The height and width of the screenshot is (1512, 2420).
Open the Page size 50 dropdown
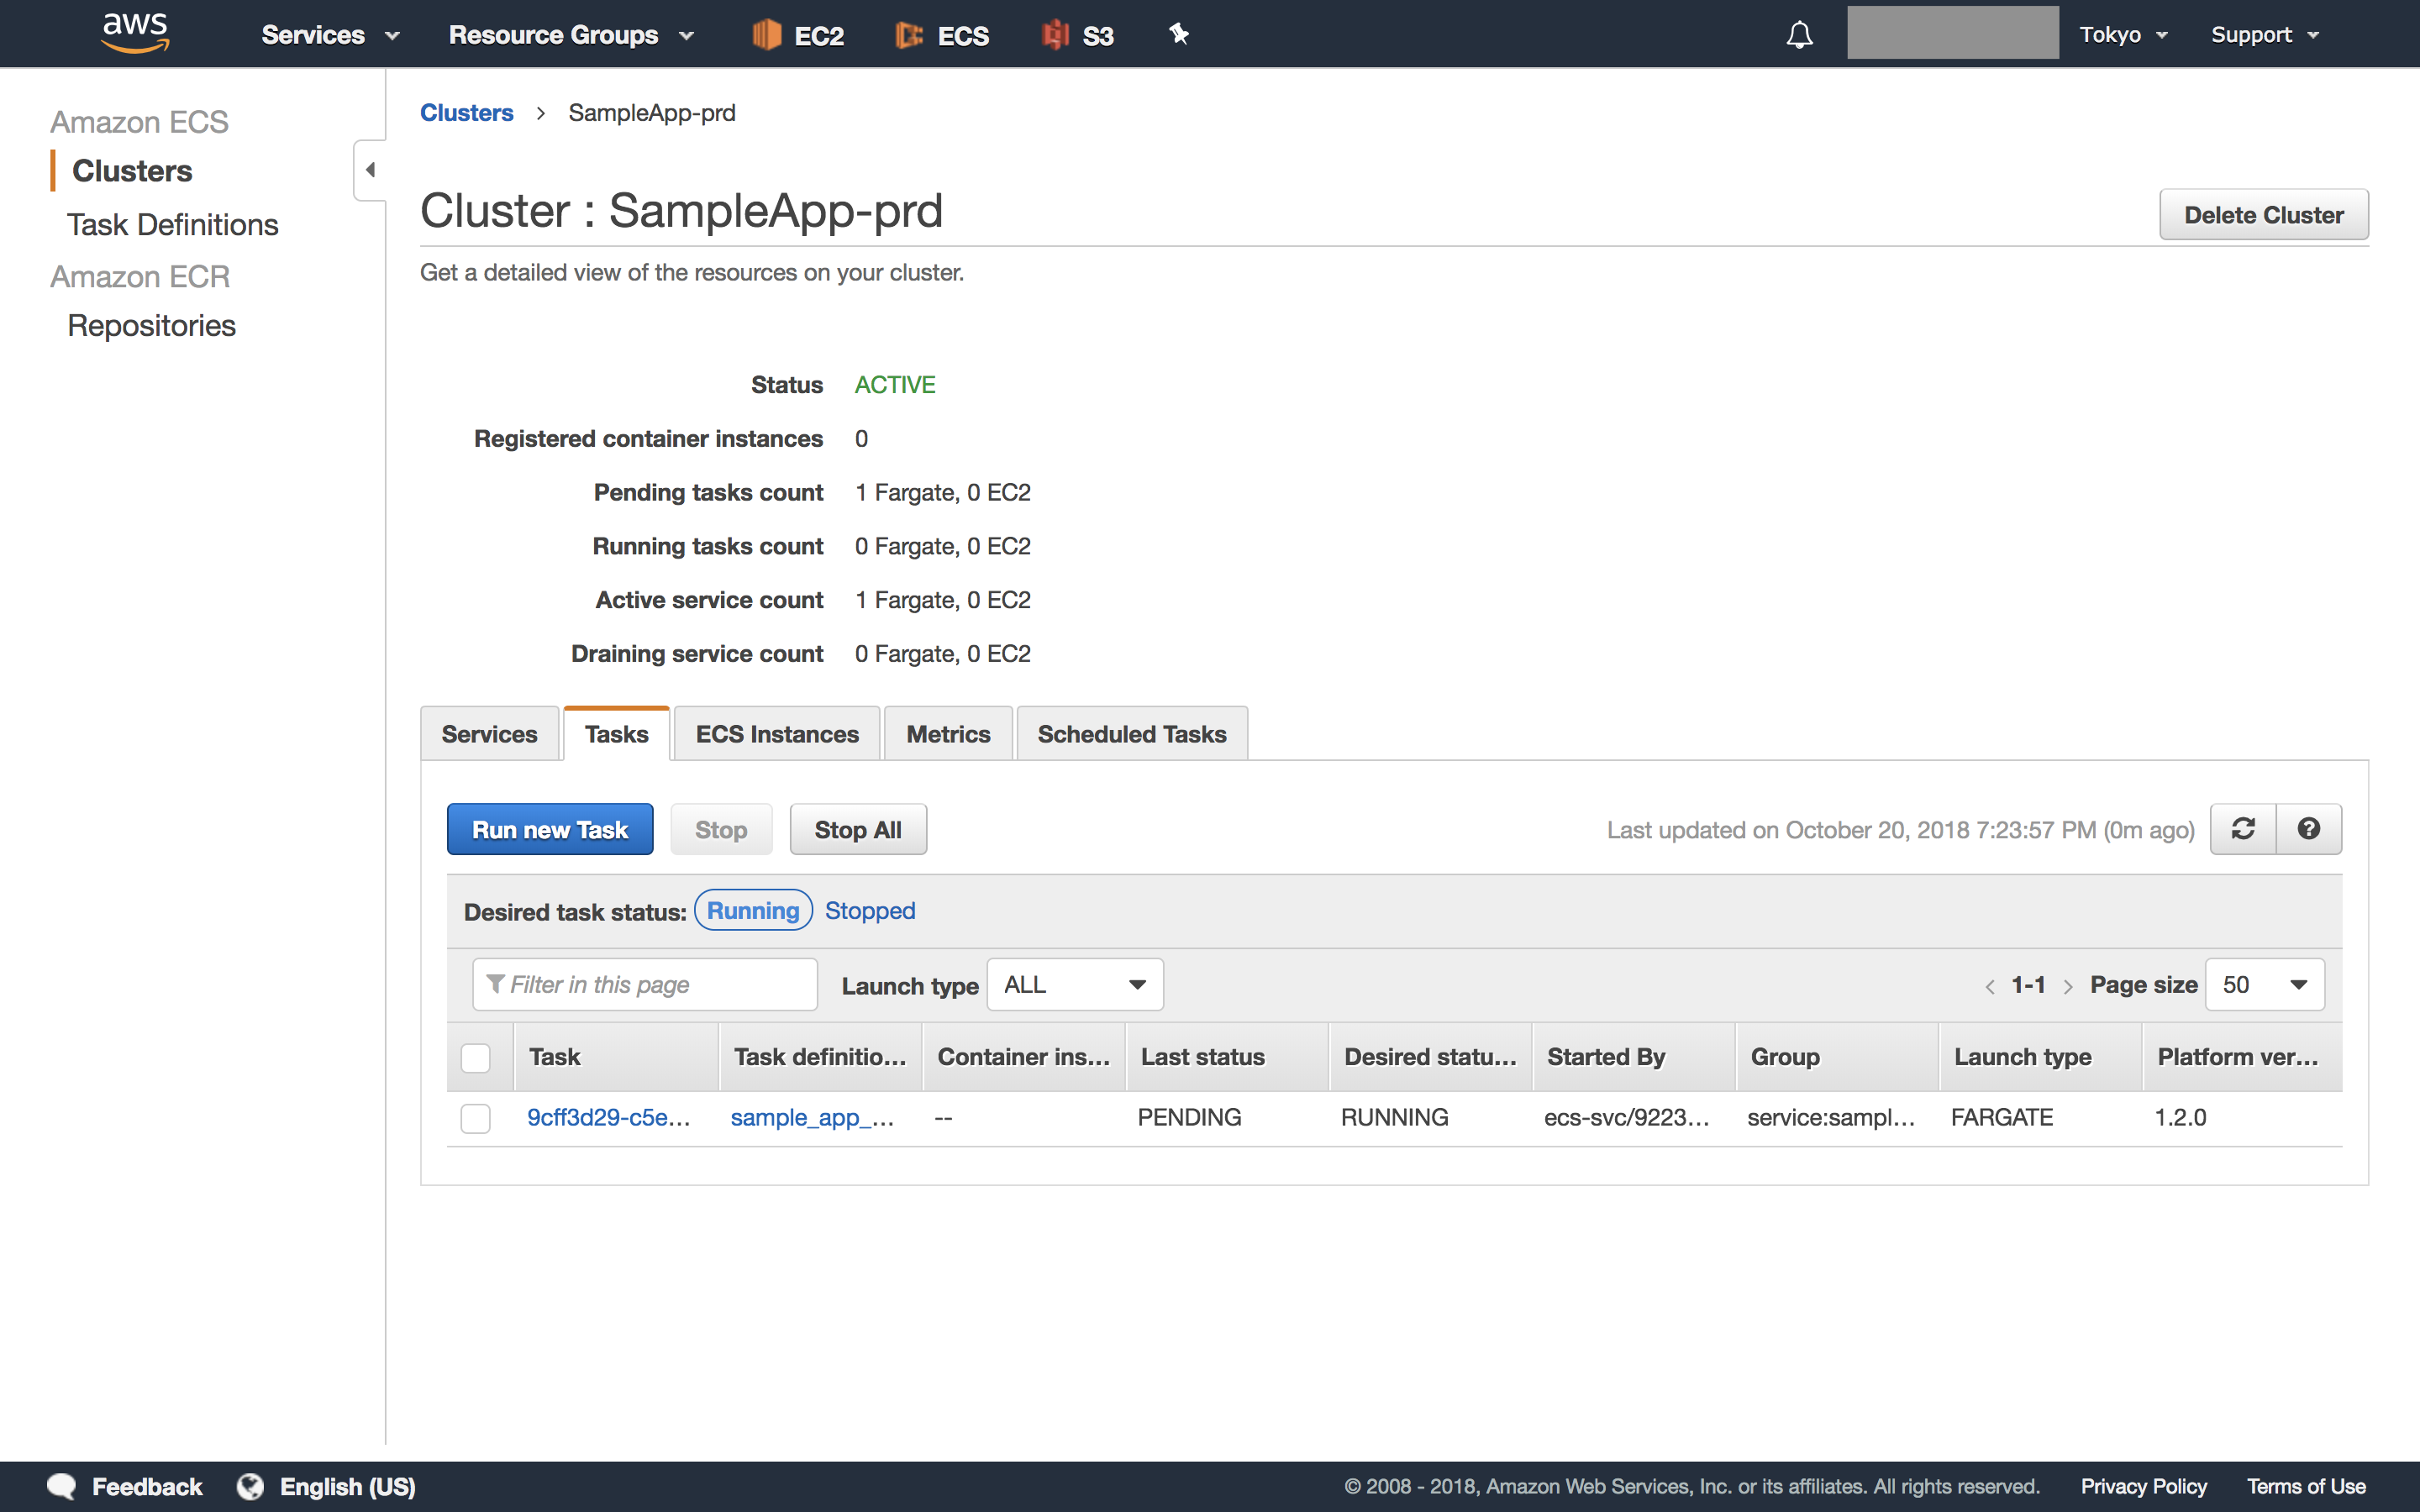(2264, 984)
